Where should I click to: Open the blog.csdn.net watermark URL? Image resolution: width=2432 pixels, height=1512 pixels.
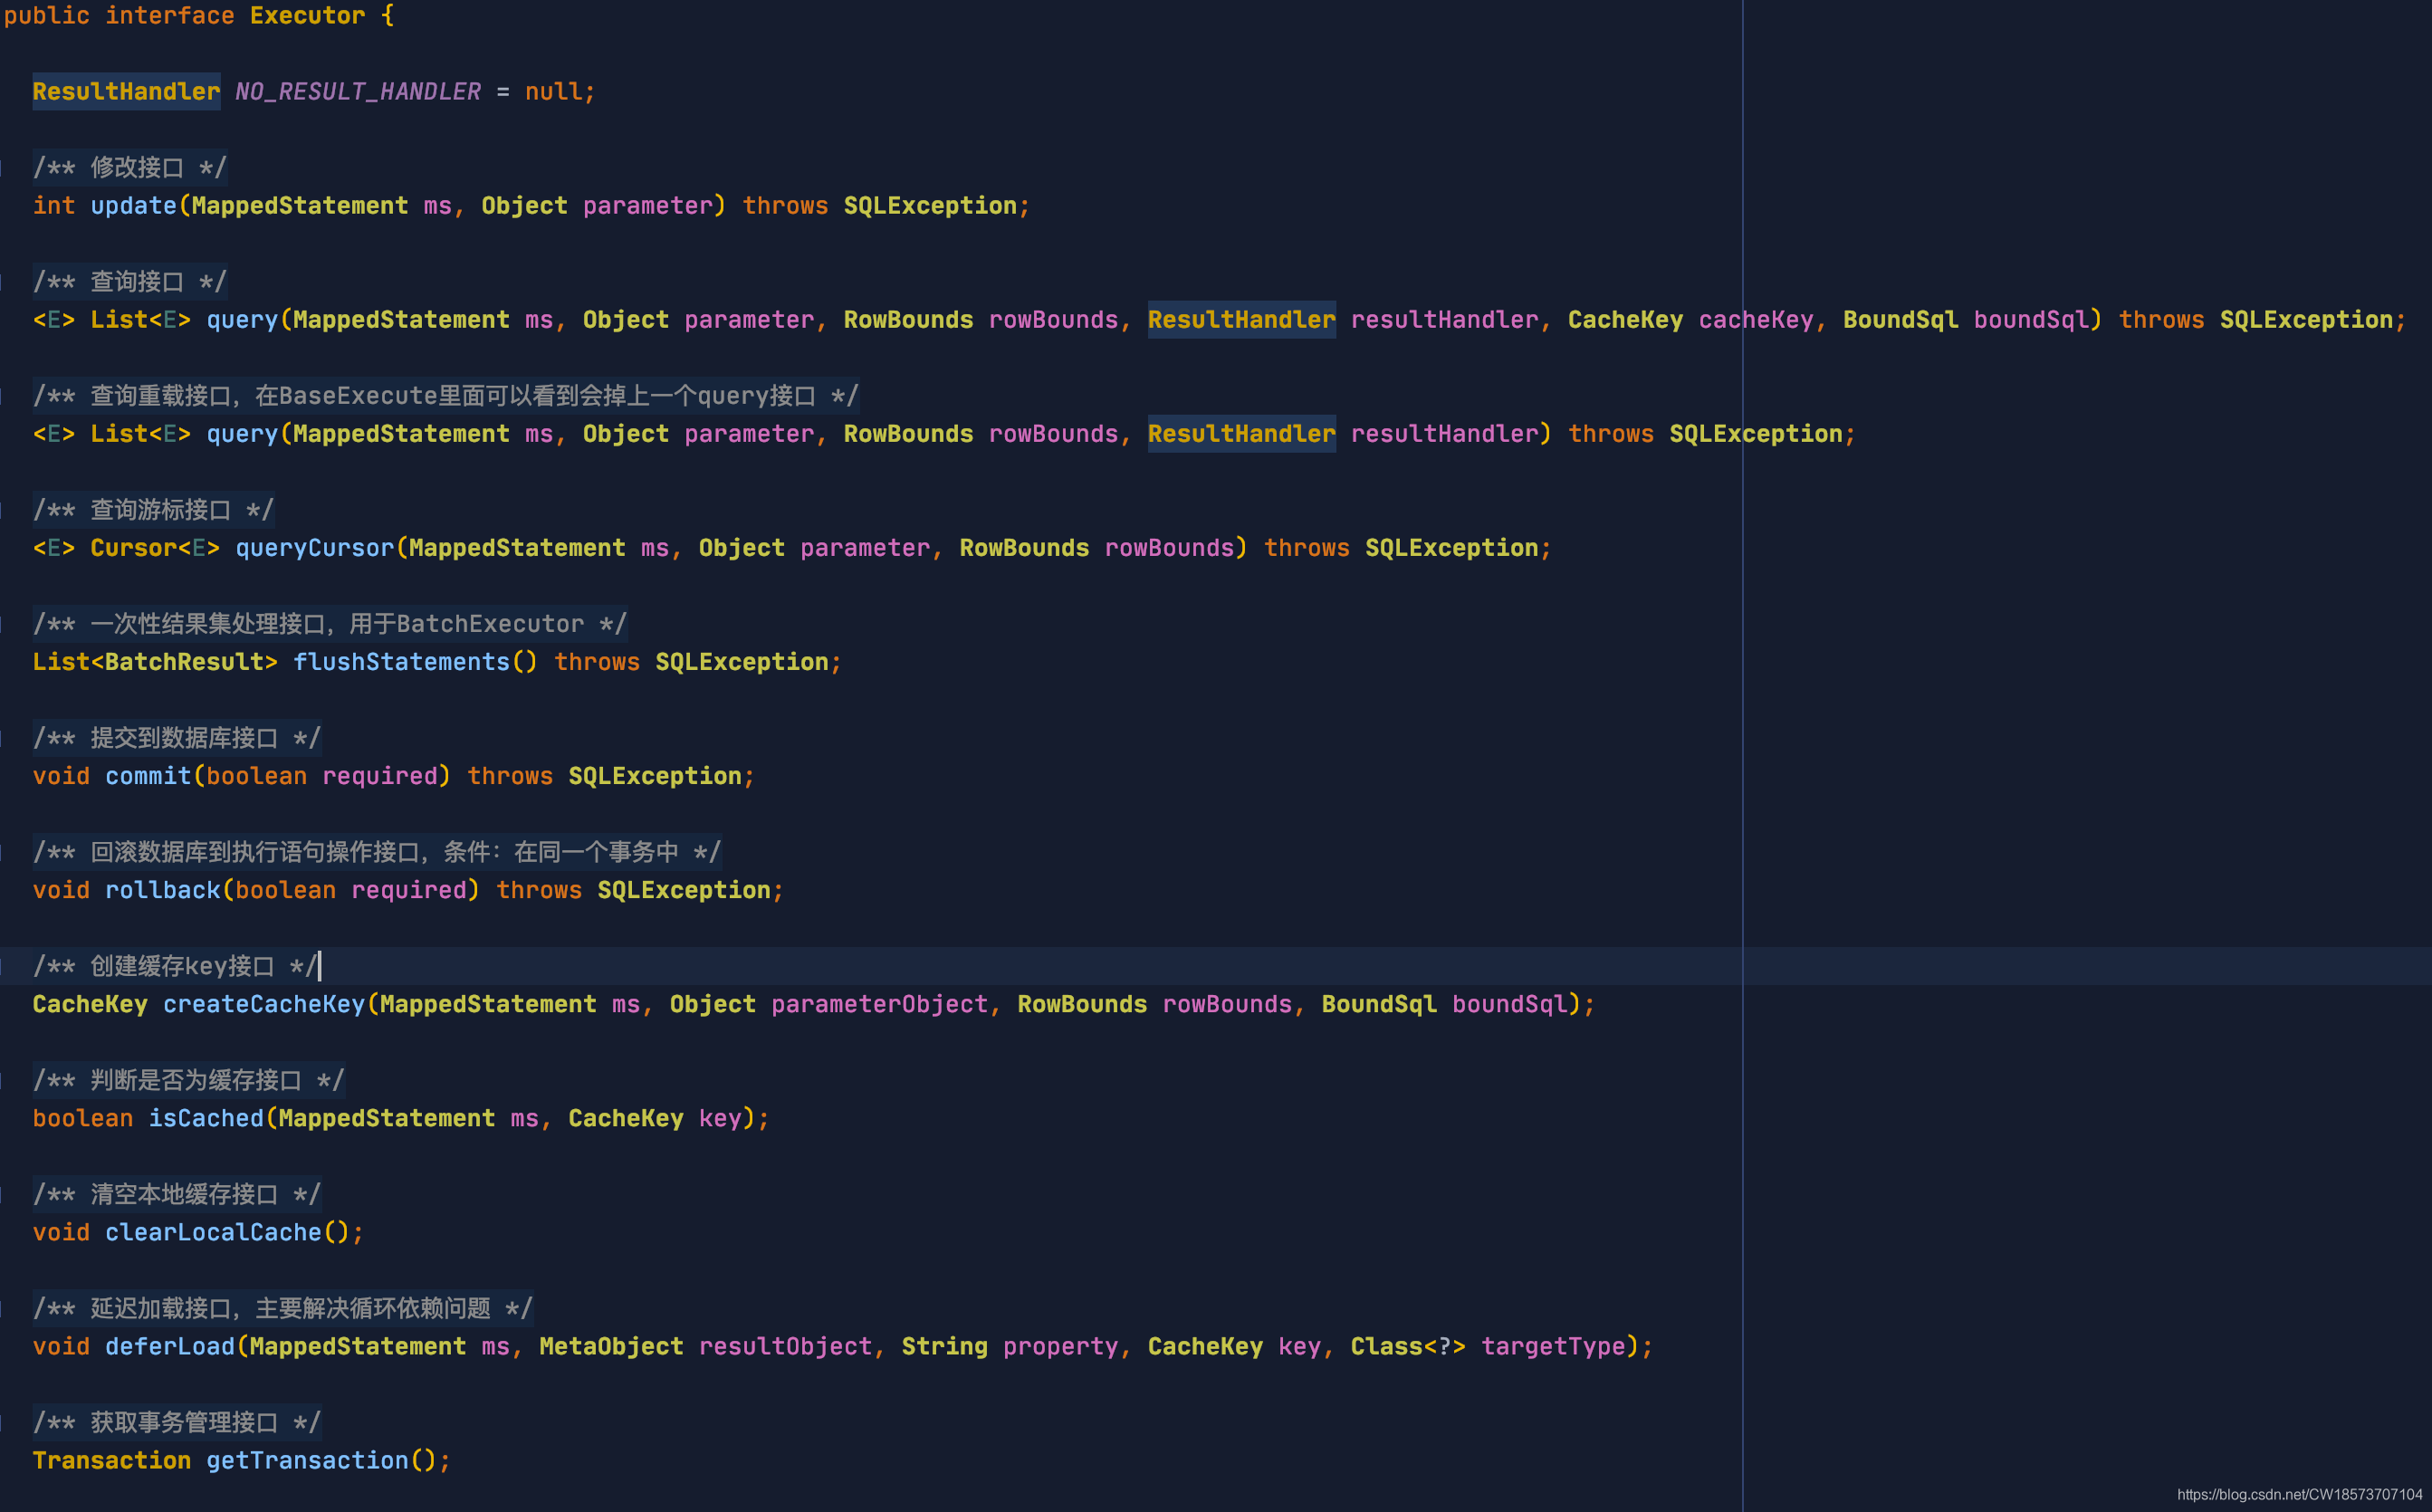point(2299,1494)
